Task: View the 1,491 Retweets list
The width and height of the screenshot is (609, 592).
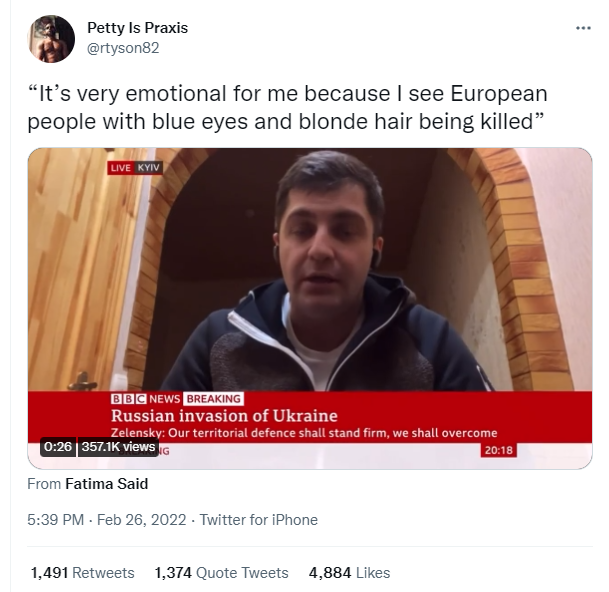Action: pos(82,573)
